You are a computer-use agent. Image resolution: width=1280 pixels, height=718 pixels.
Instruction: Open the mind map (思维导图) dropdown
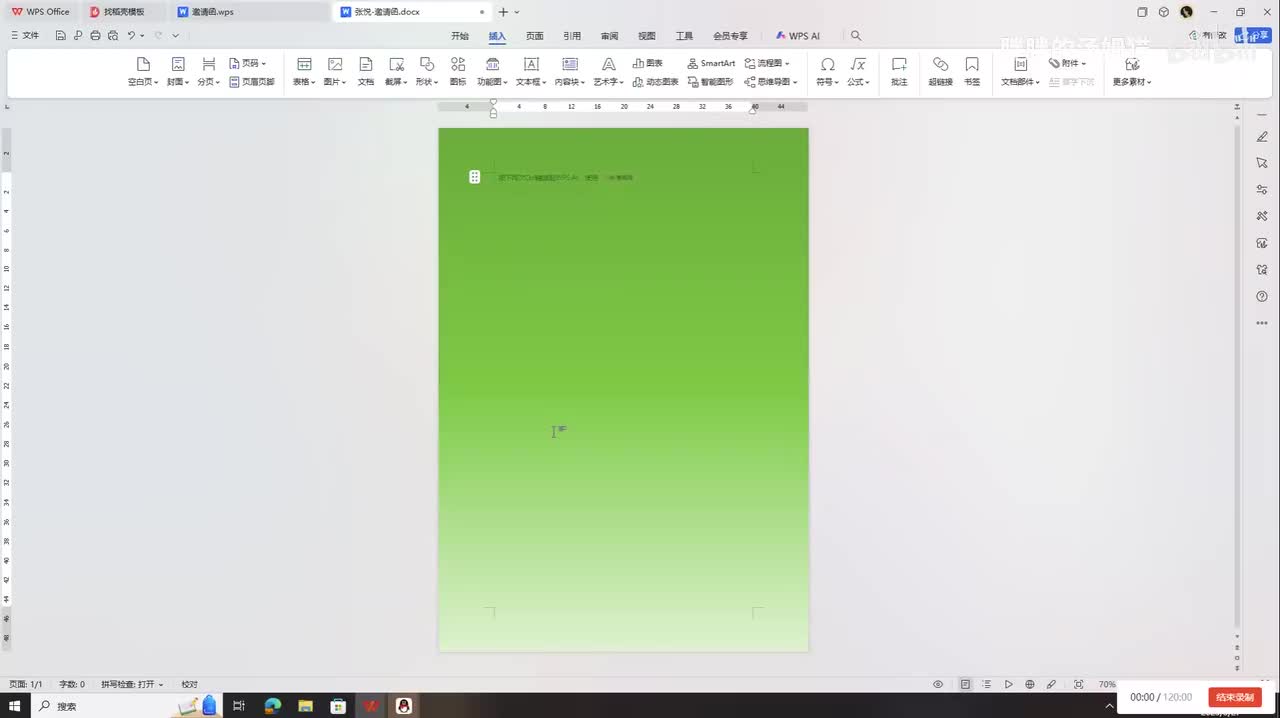point(771,82)
